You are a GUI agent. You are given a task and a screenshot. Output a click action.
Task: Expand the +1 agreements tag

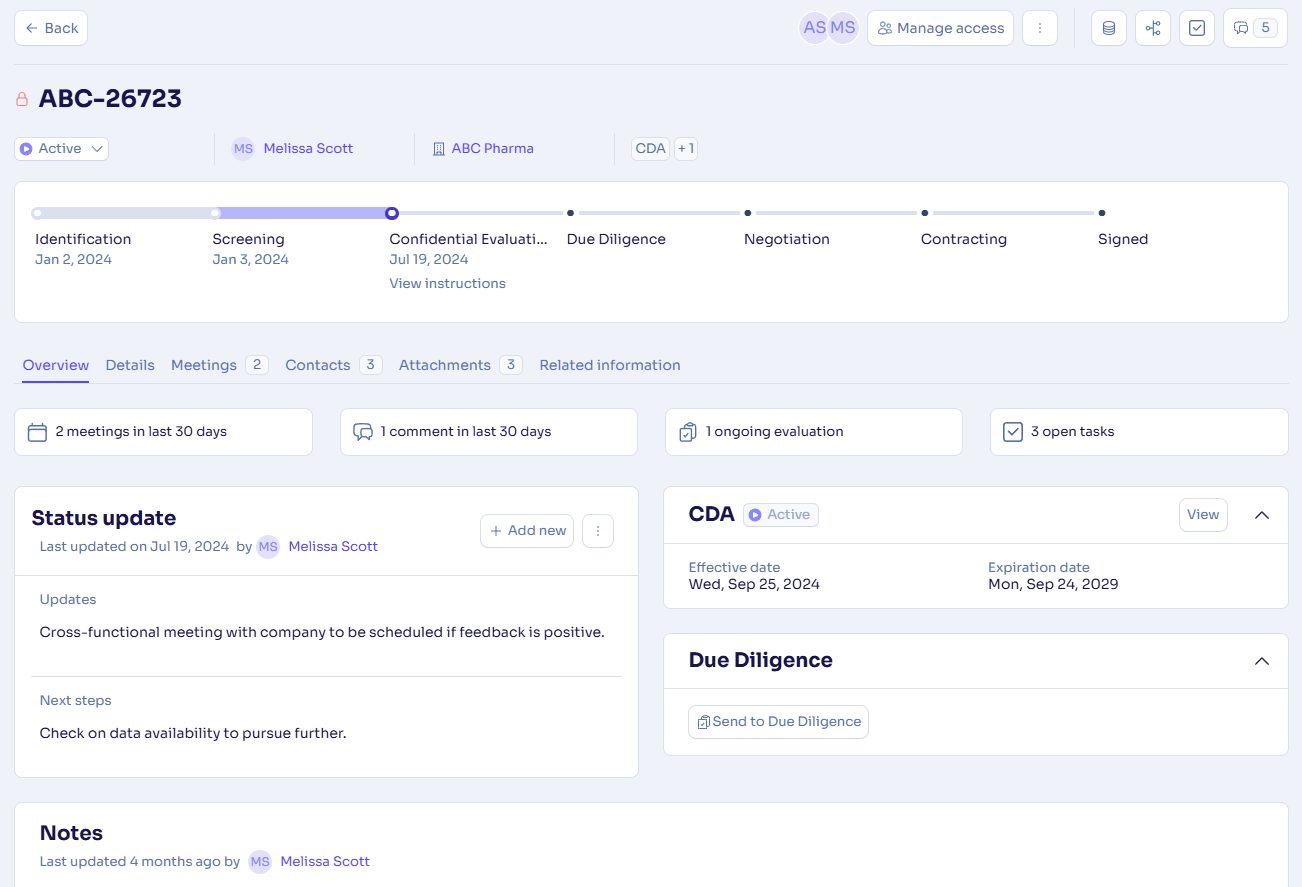[x=685, y=149]
